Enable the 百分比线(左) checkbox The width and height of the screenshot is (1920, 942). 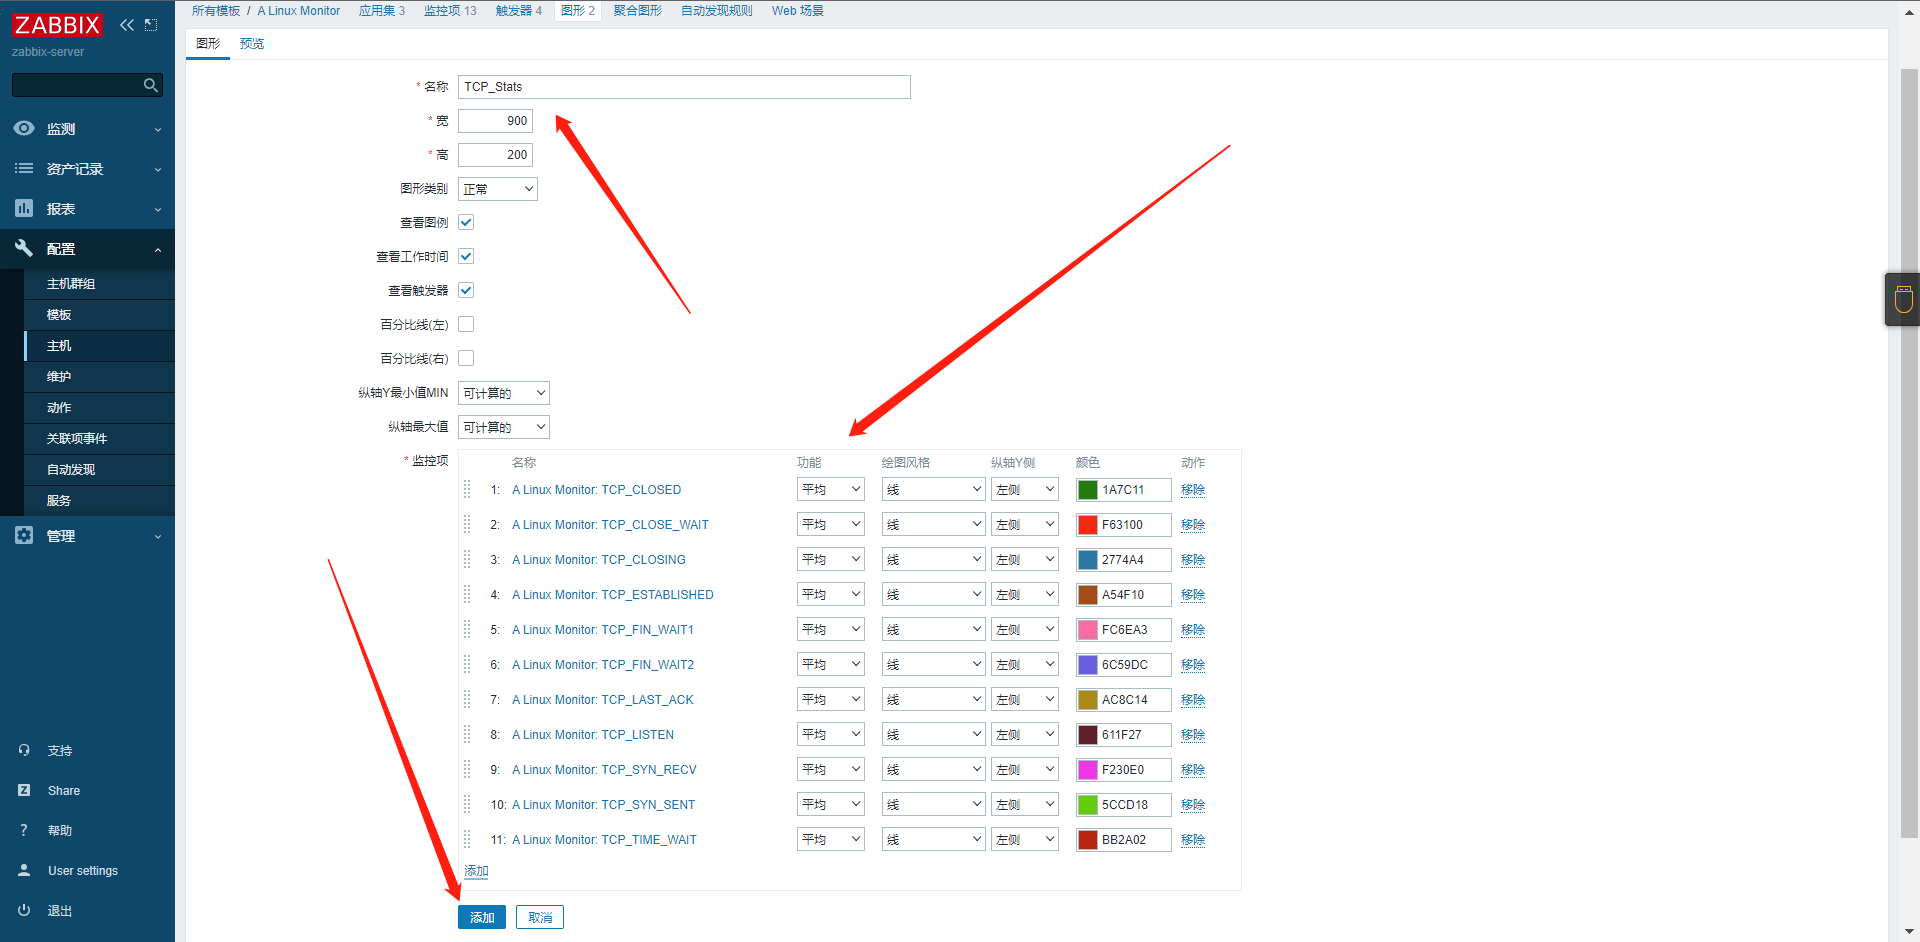[466, 324]
